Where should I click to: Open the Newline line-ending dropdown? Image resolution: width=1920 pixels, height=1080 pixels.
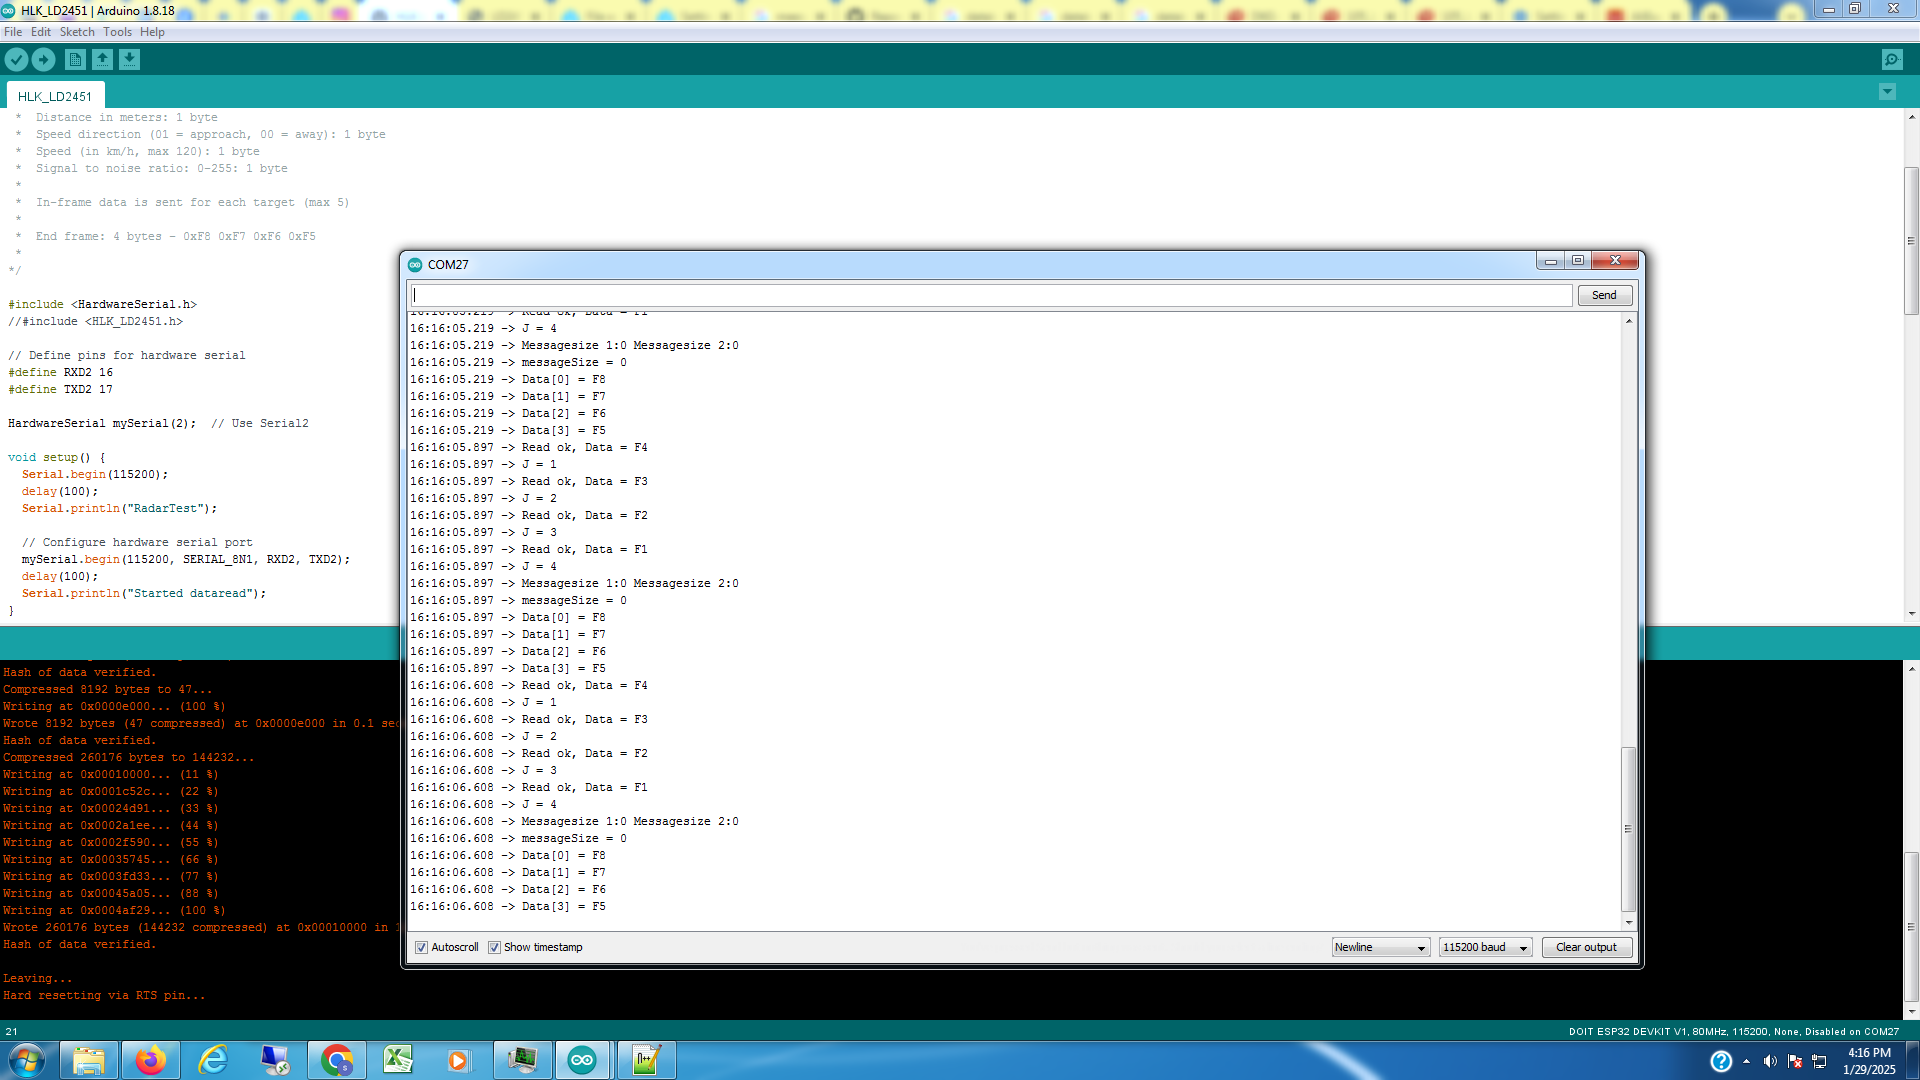pos(1380,947)
